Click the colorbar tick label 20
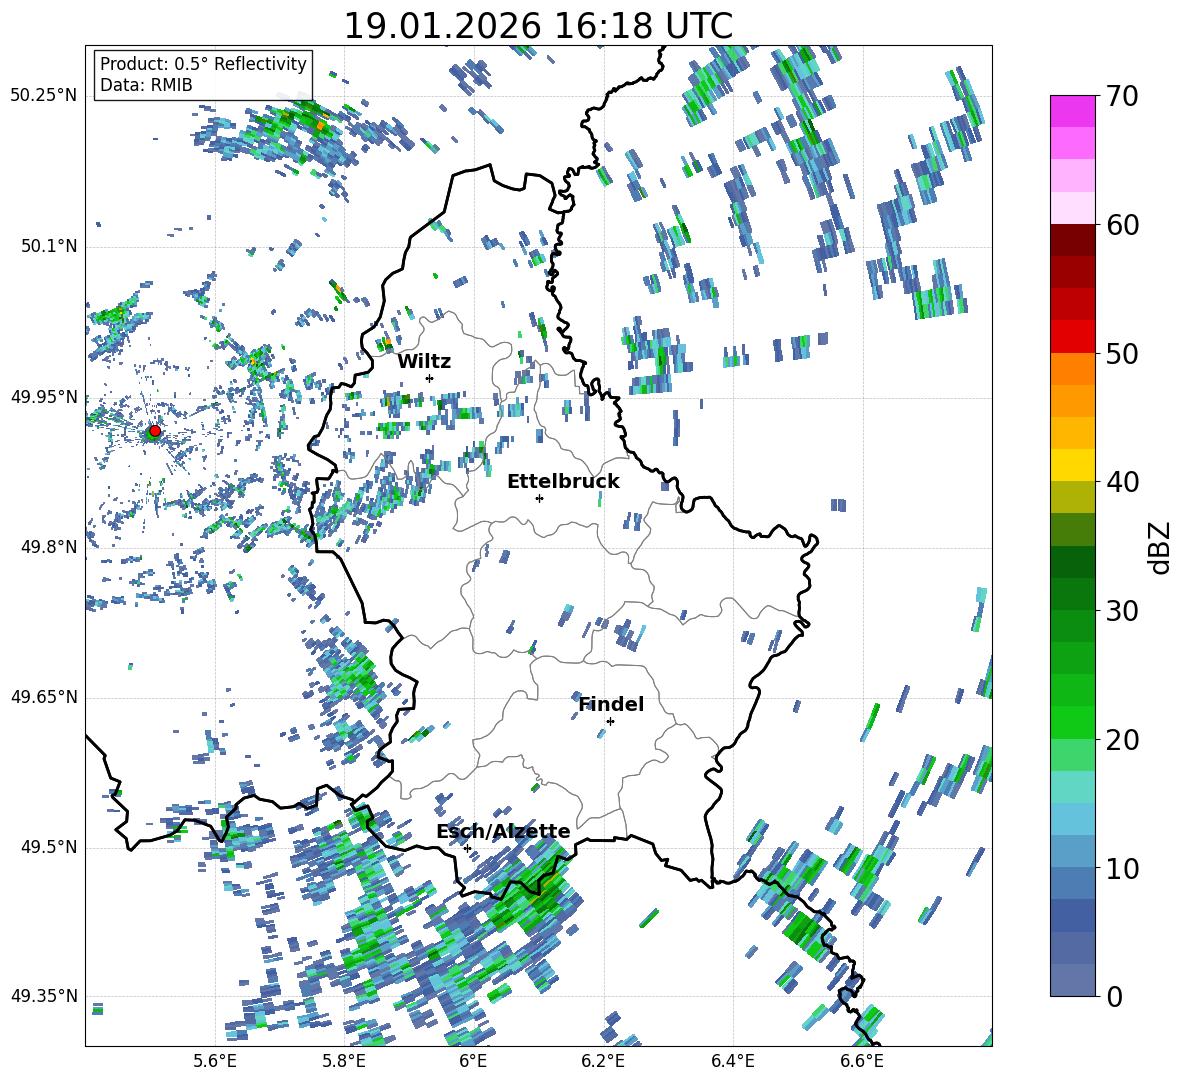 (1122, 740)
